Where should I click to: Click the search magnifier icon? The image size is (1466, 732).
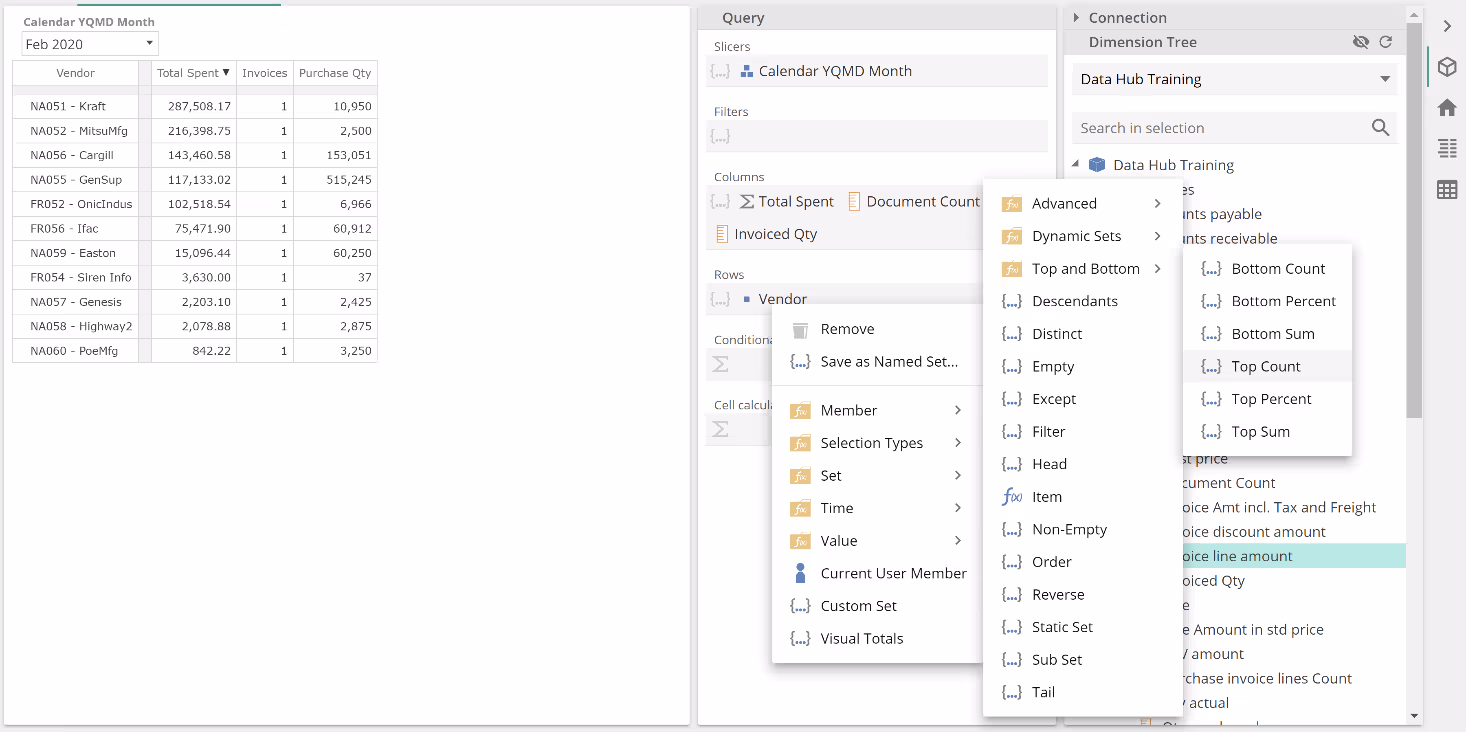tap(1380, 128)
